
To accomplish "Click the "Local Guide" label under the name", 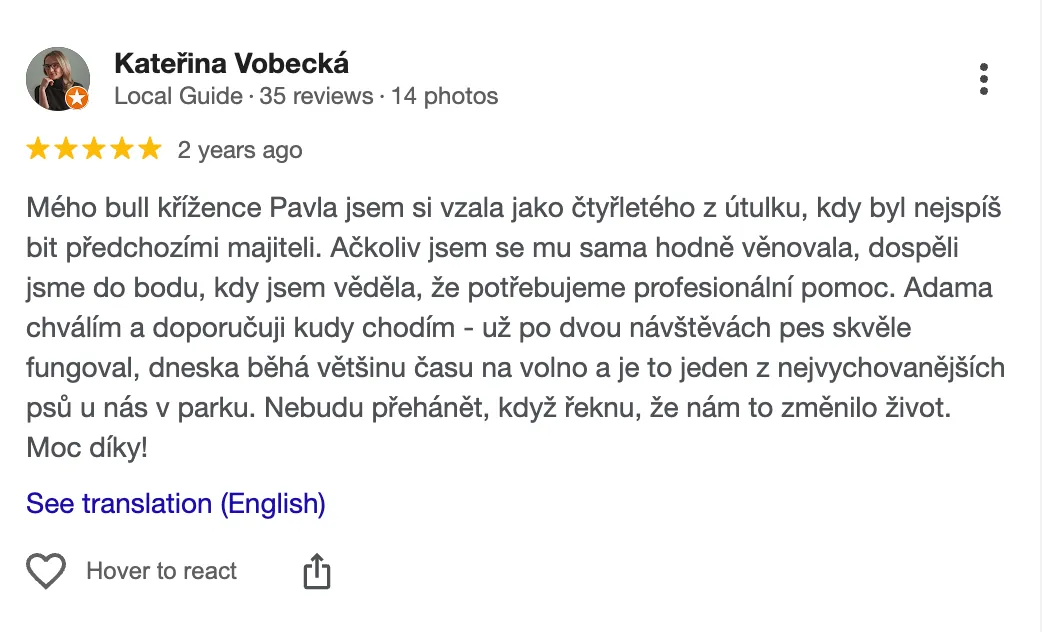I will [x=179, y=97].
